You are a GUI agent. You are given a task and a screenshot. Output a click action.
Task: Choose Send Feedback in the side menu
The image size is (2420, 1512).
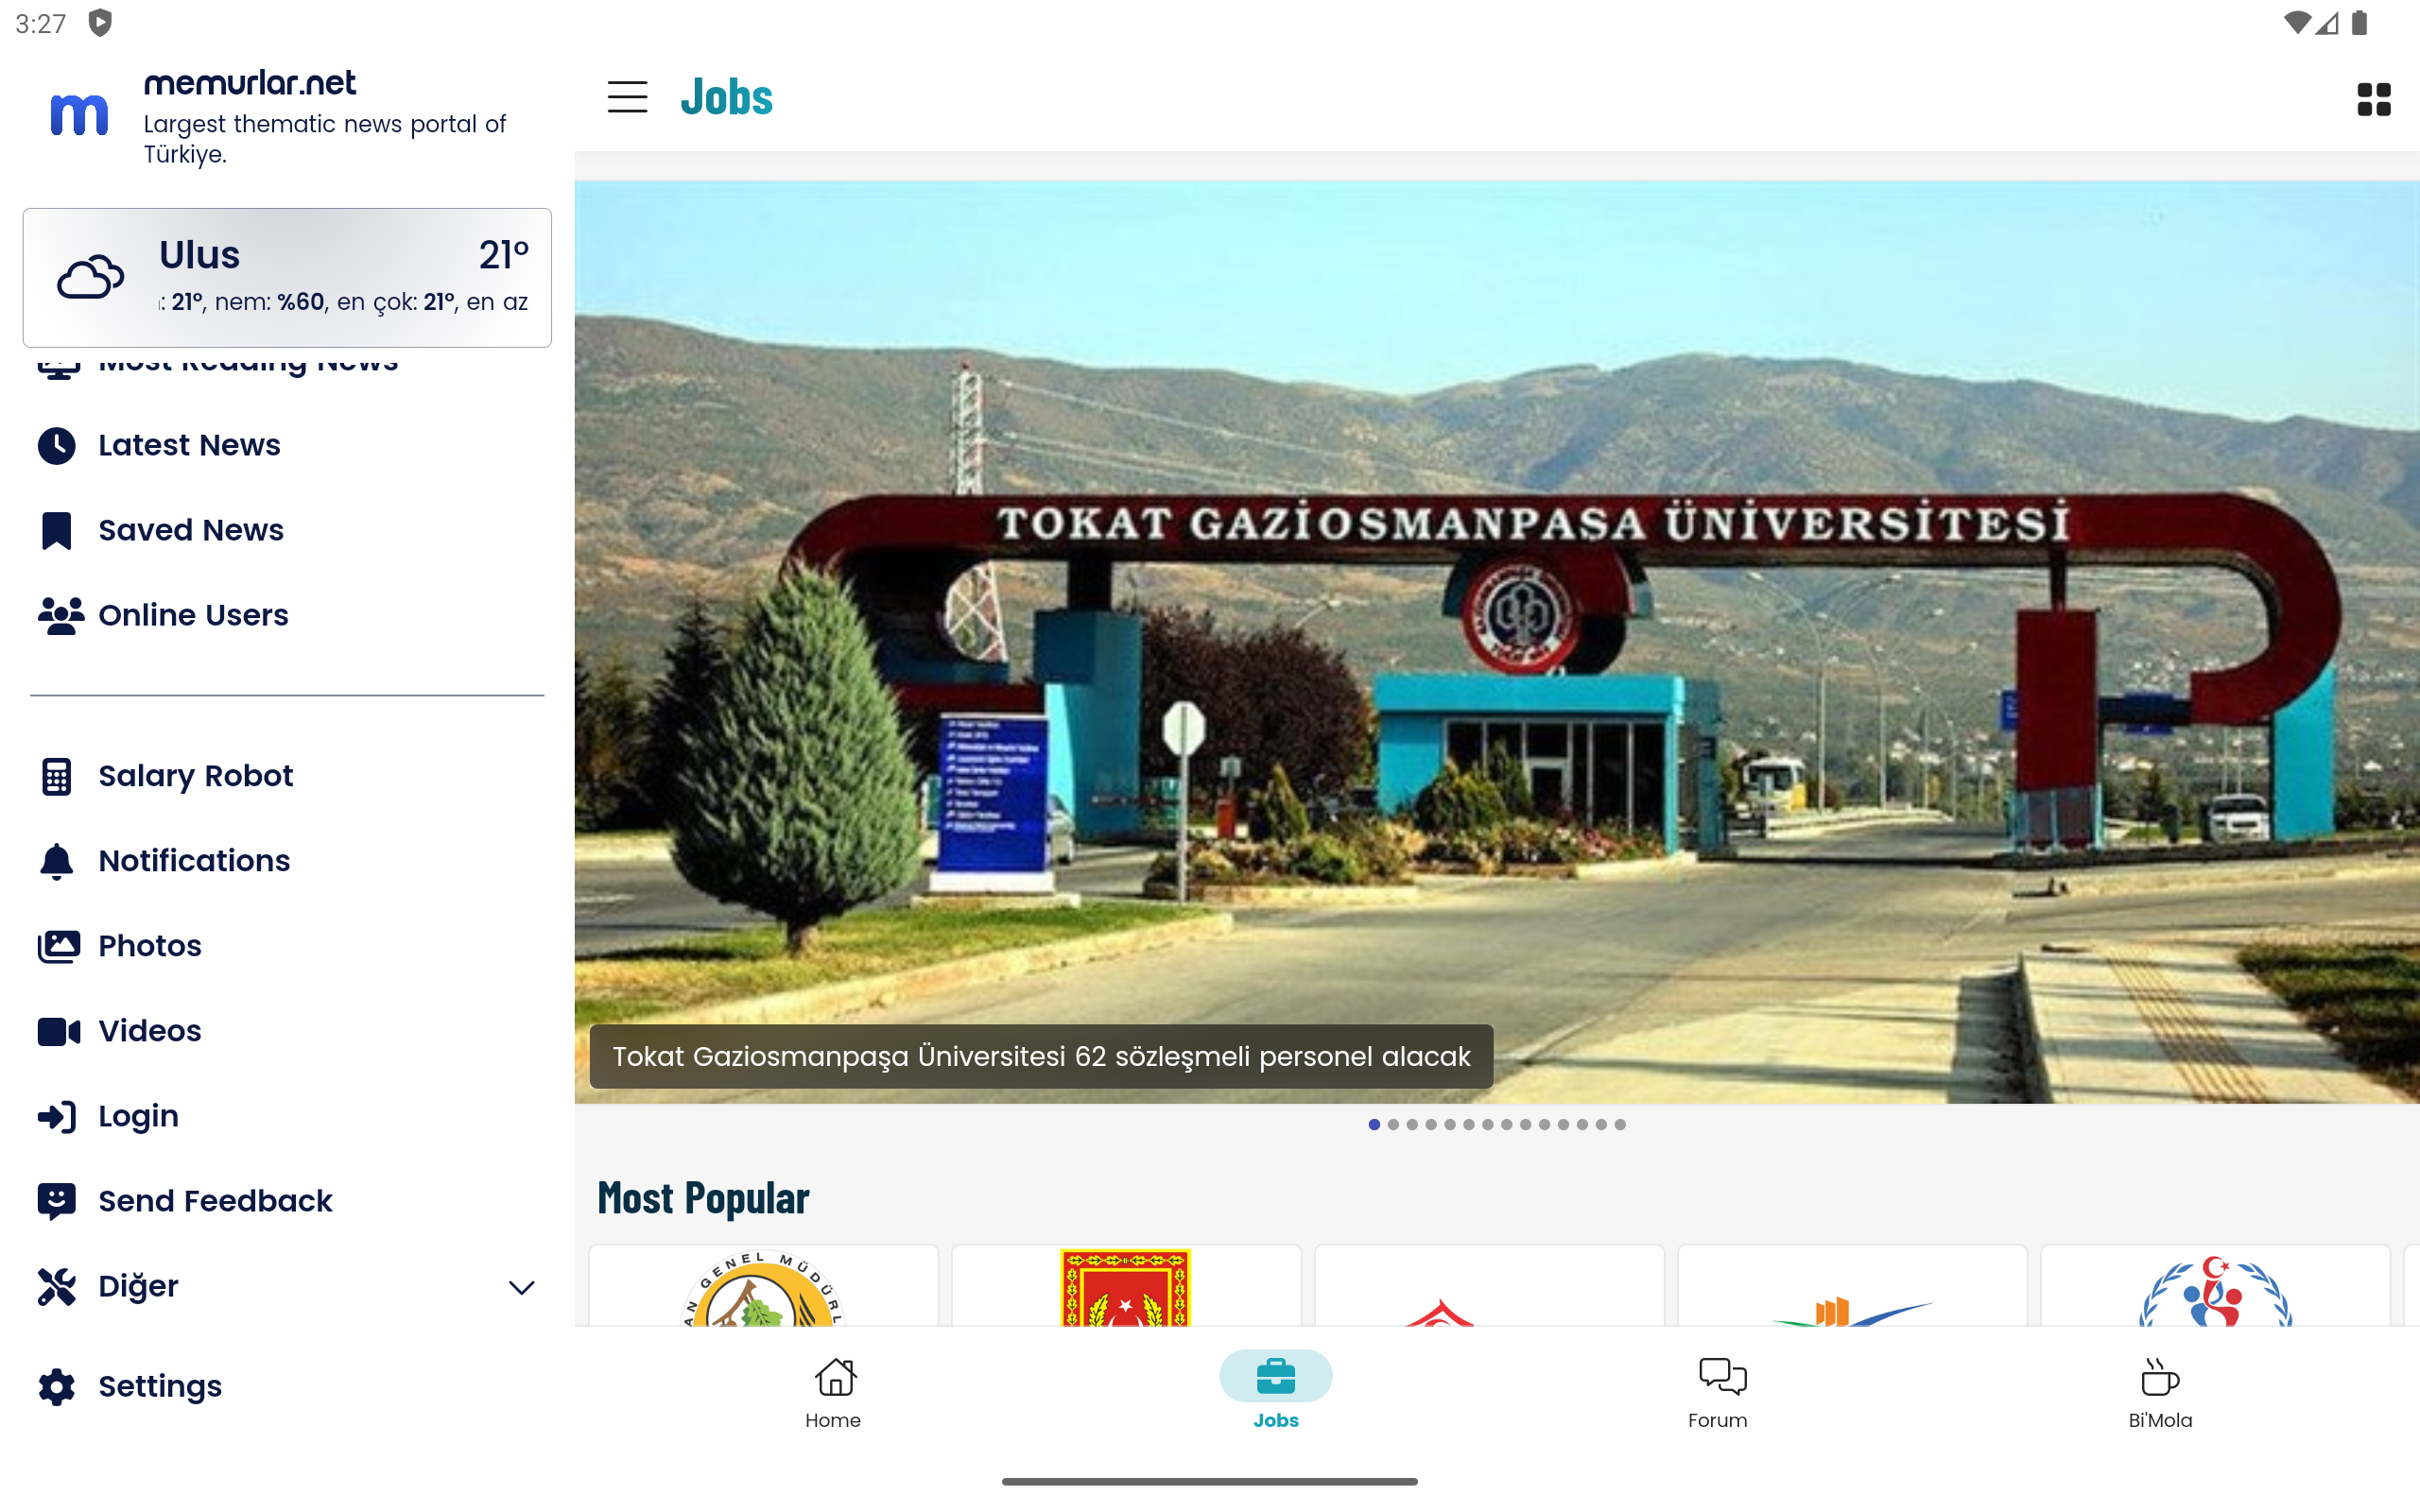tap(287, 1201)
